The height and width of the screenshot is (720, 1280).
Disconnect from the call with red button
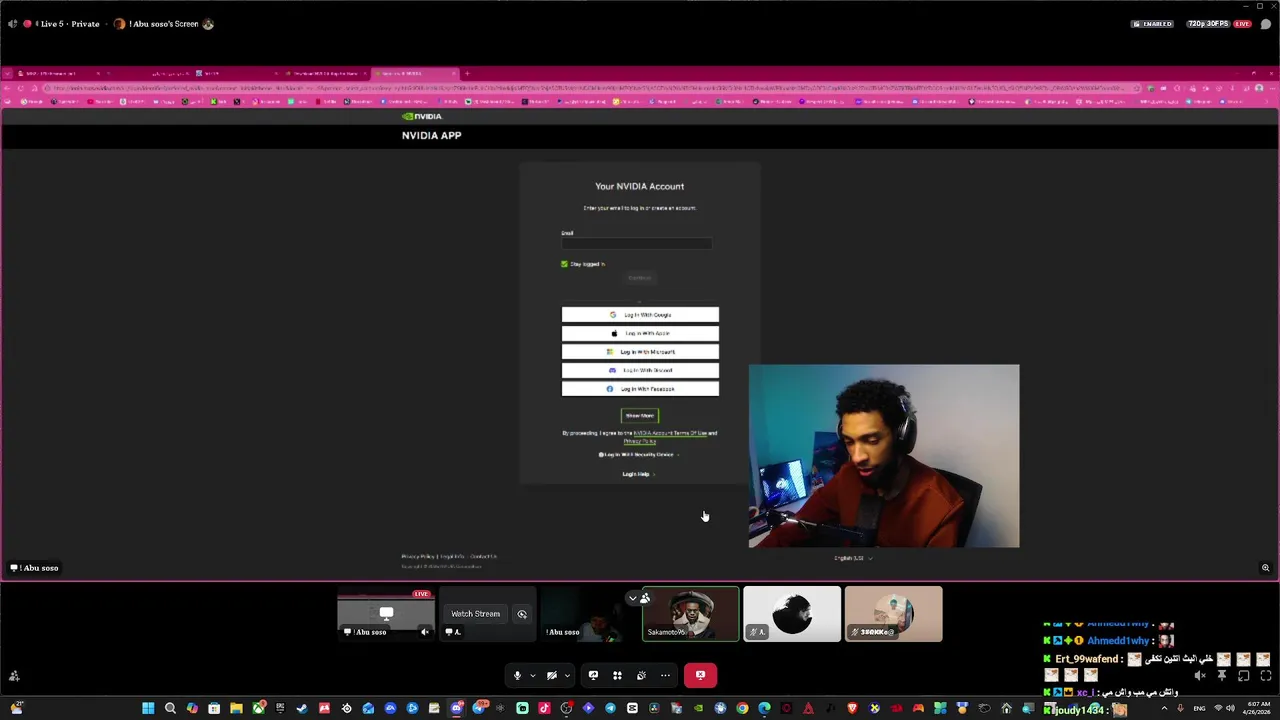tap(700, 675)
